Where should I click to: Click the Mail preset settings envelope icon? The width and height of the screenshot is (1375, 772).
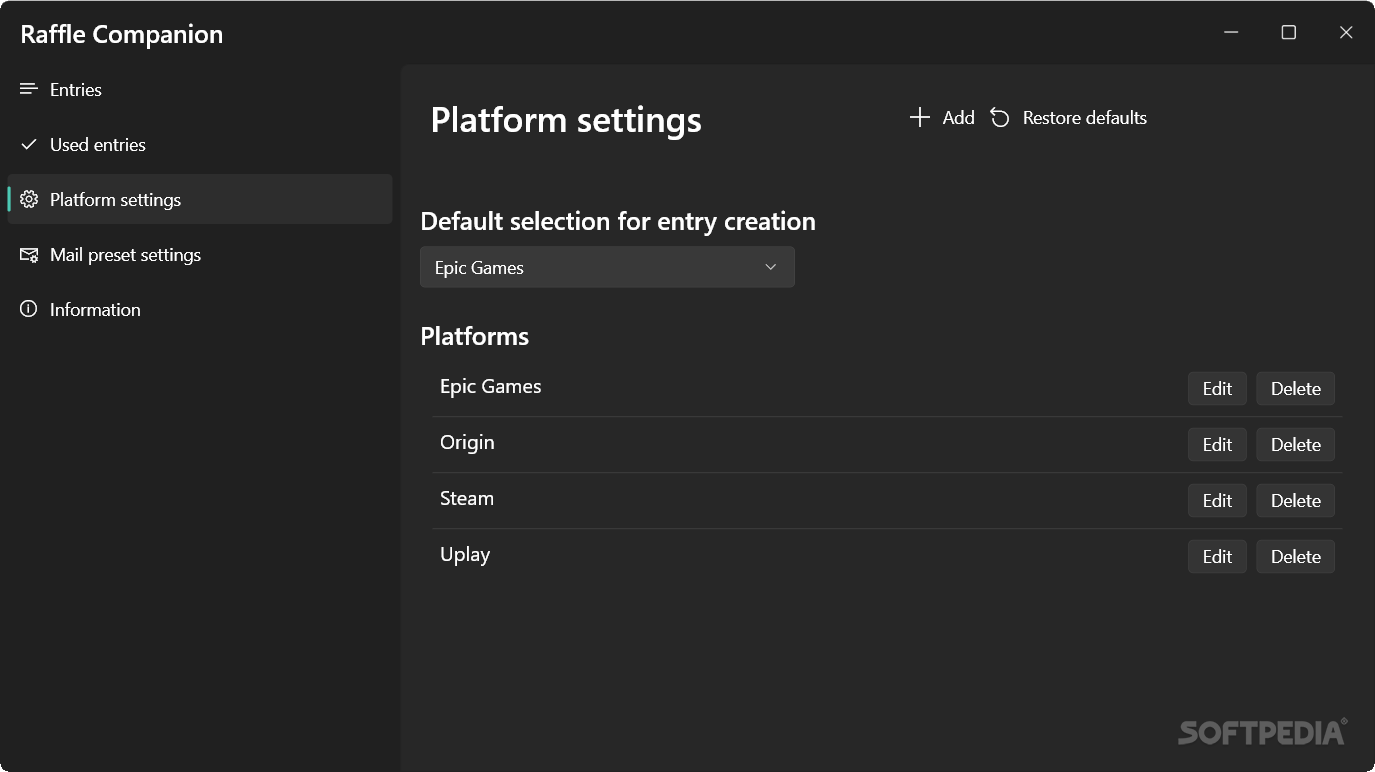(29, 255)
